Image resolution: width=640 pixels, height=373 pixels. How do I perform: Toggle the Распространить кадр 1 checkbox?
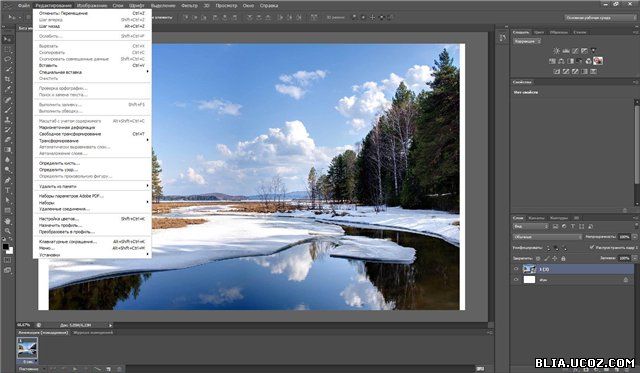591,247
